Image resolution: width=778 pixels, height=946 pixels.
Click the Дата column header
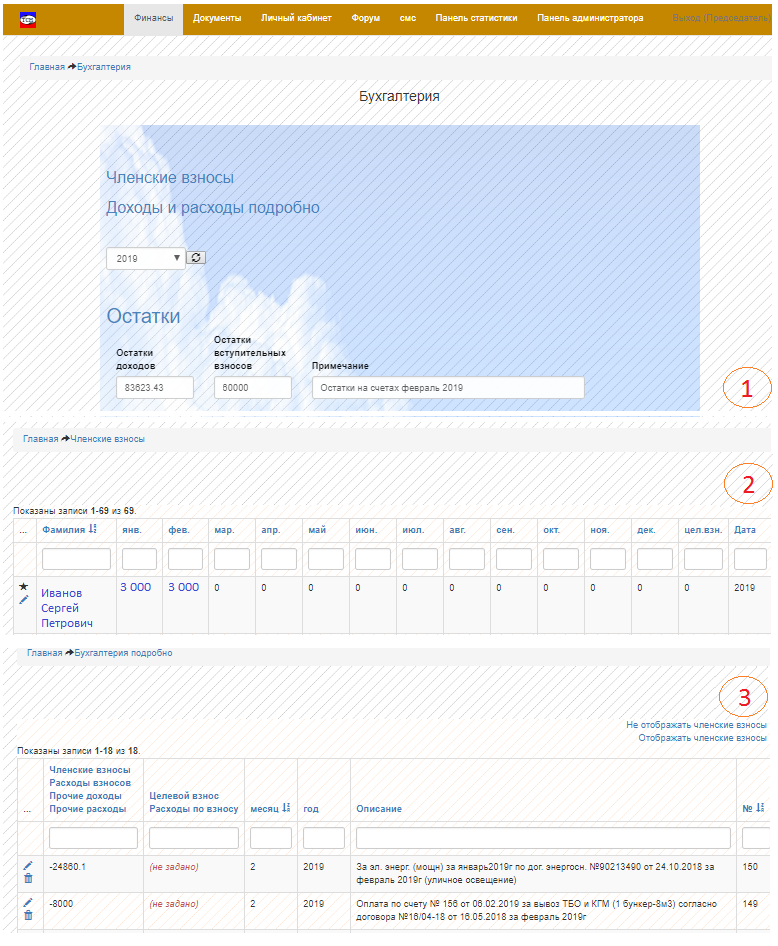(745, 530)
